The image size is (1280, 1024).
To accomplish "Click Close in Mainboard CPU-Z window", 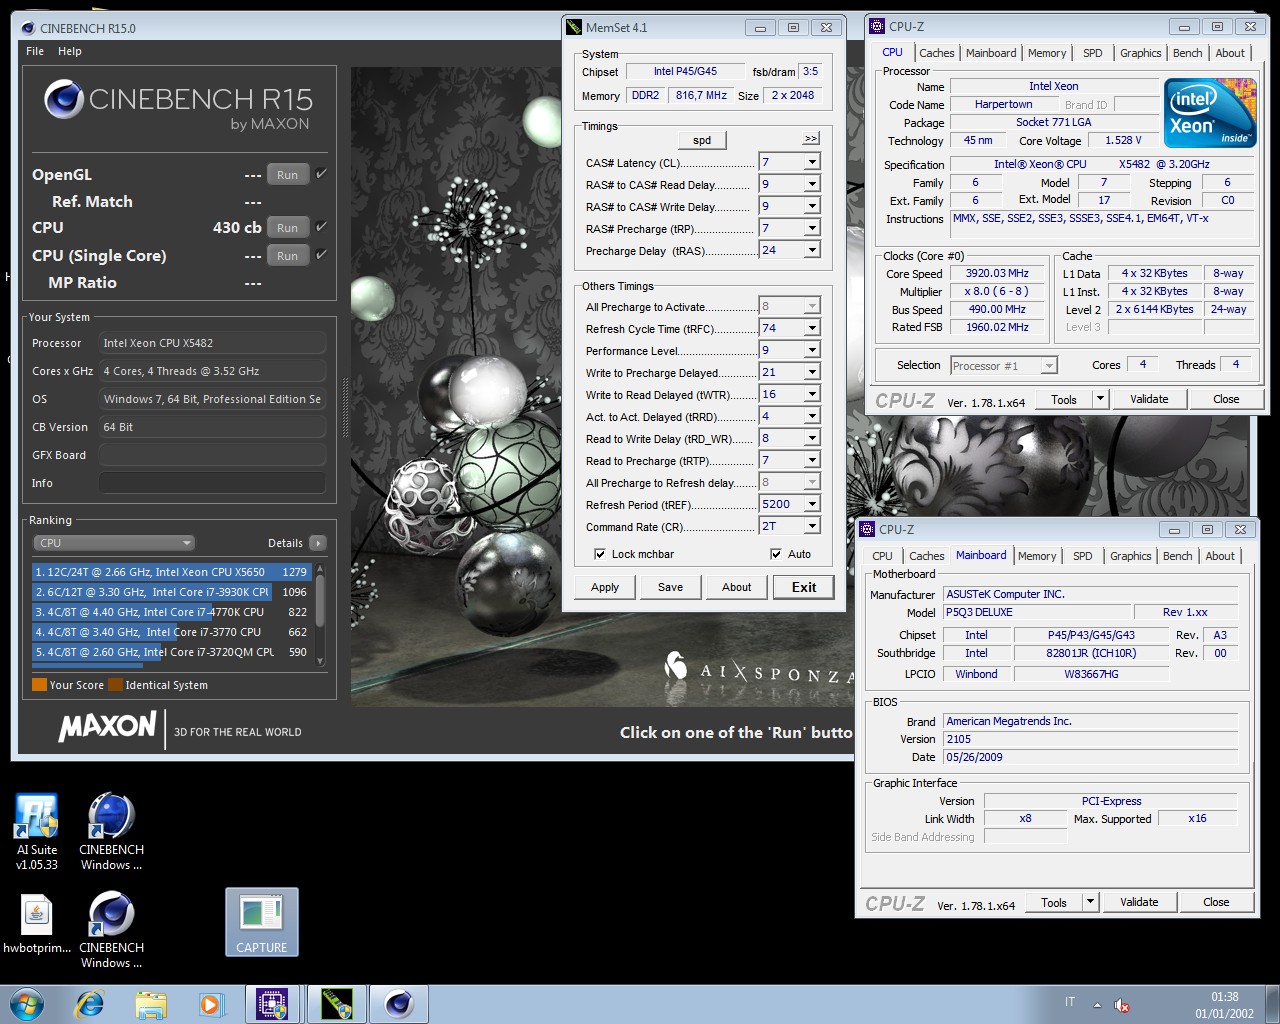I will [1216, 902].
